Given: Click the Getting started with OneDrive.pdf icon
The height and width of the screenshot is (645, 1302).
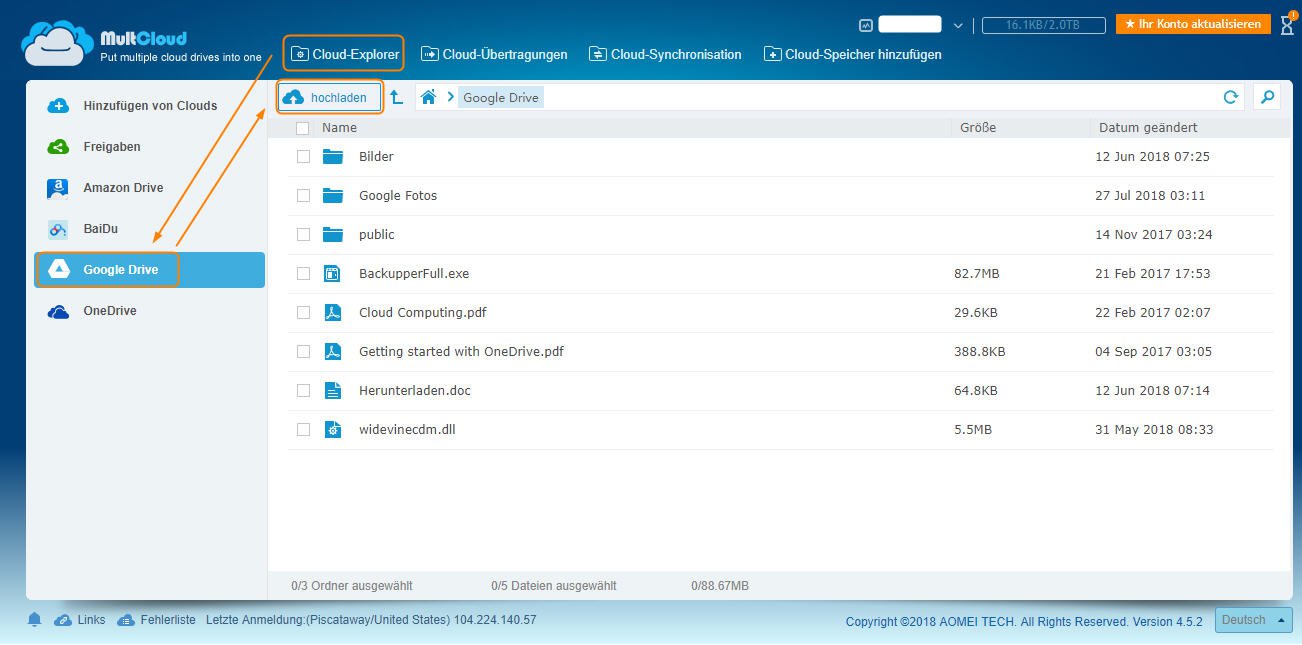Looking at the screenshot, I should [x=333, y=351].
